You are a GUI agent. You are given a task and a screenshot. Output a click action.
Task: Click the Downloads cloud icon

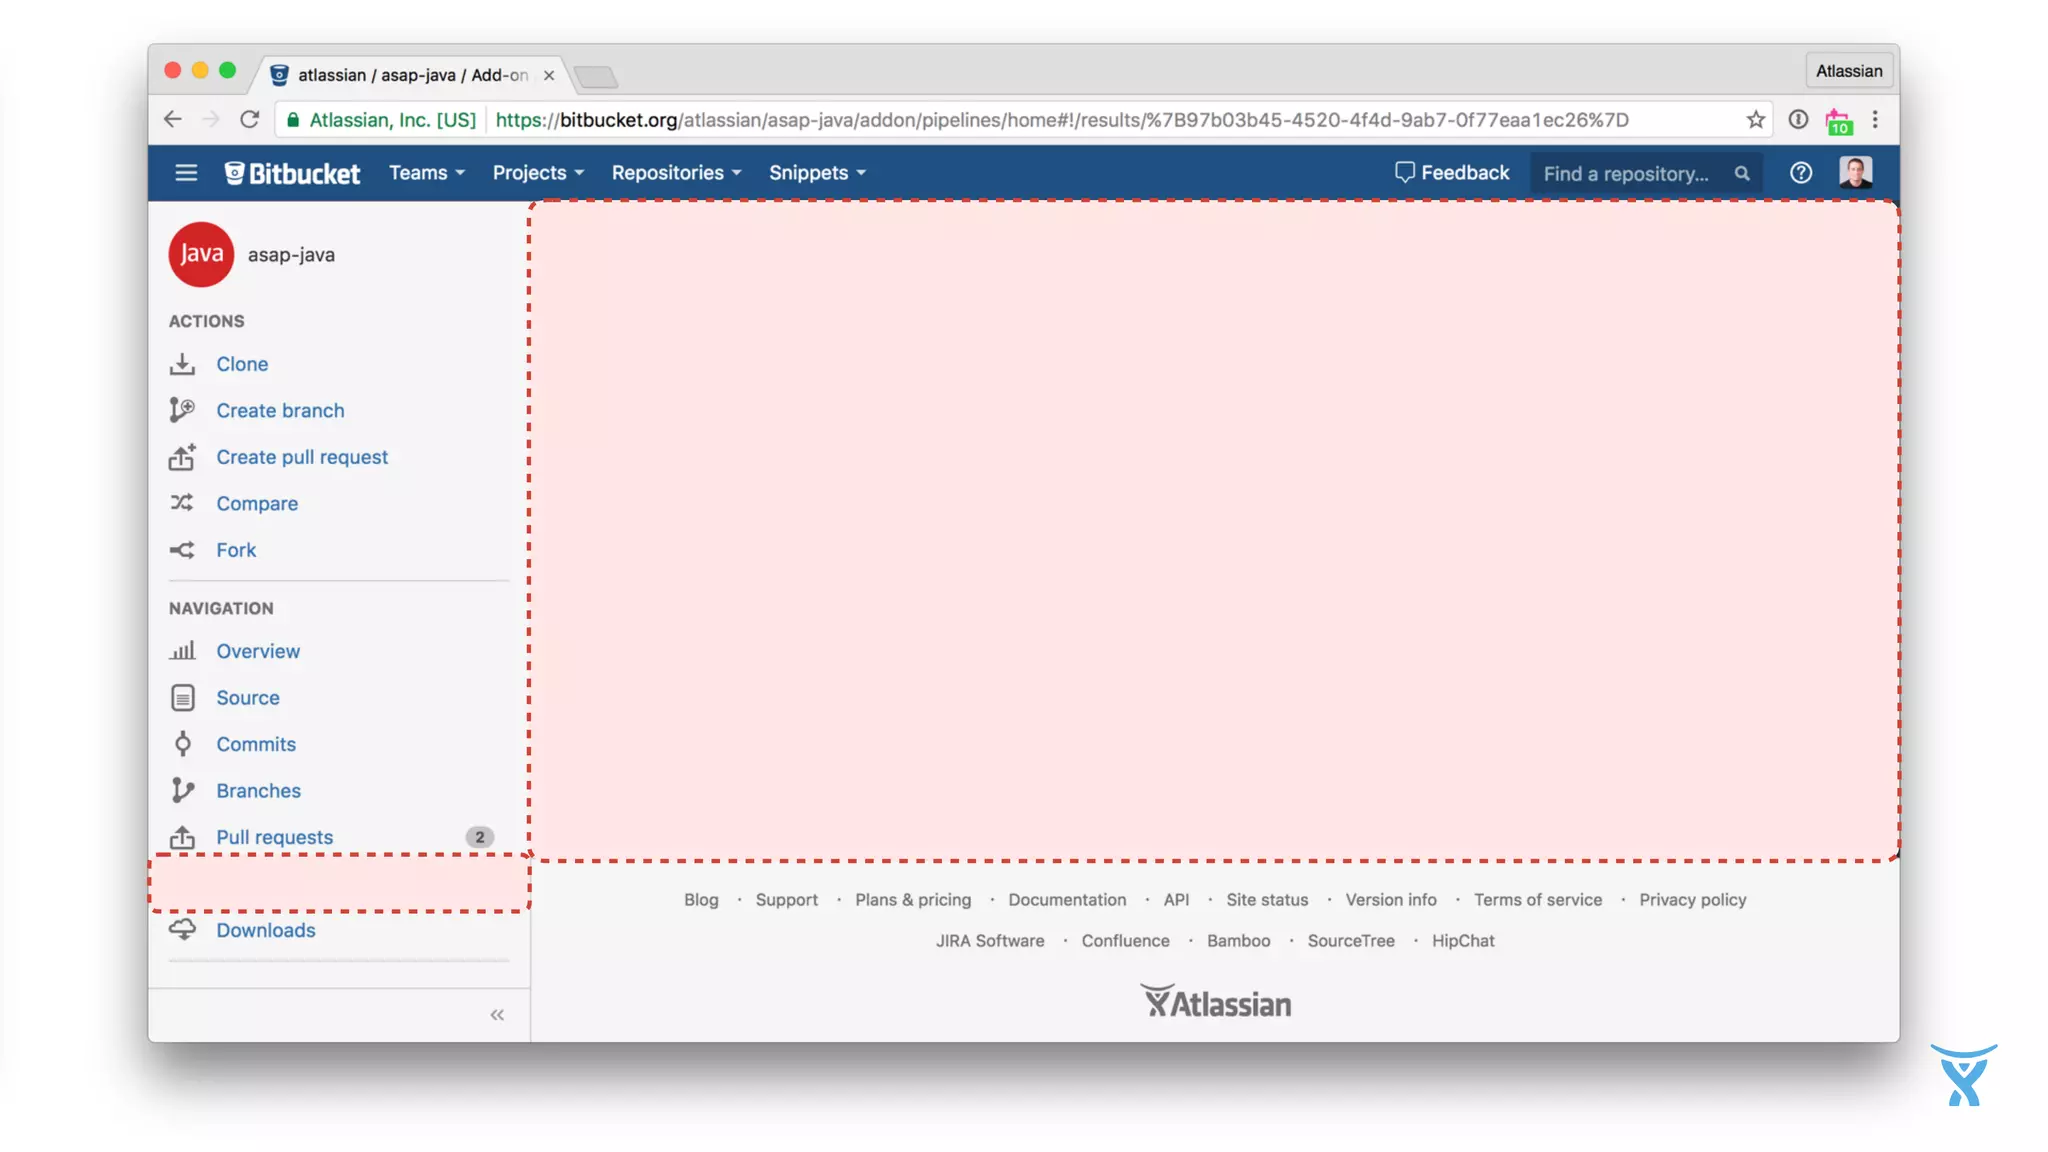pos(182,930)
